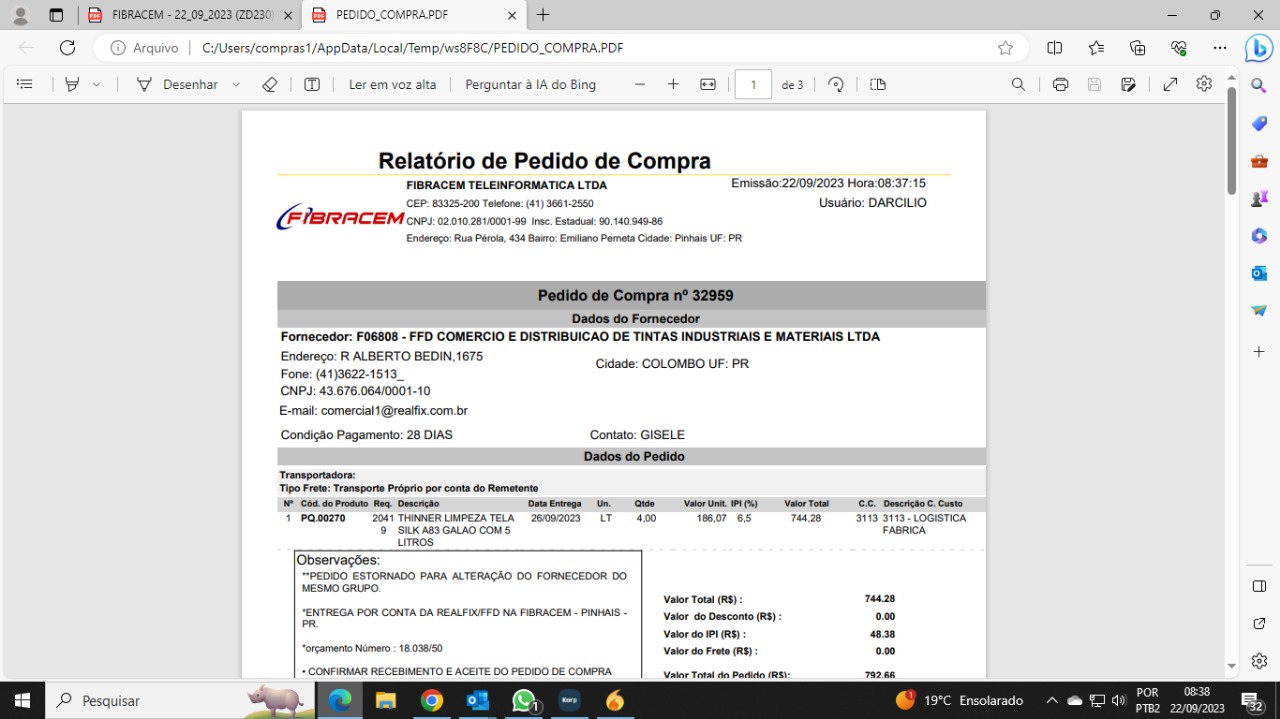
Task: Enter PDF full screen mode
Action: [1170, 85]
